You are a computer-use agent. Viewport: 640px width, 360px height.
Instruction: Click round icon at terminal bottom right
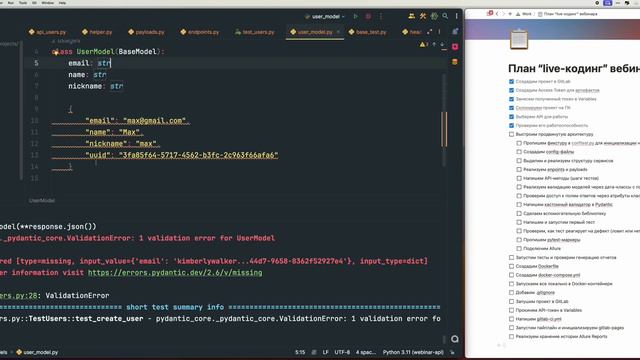(x=455, y=339)
